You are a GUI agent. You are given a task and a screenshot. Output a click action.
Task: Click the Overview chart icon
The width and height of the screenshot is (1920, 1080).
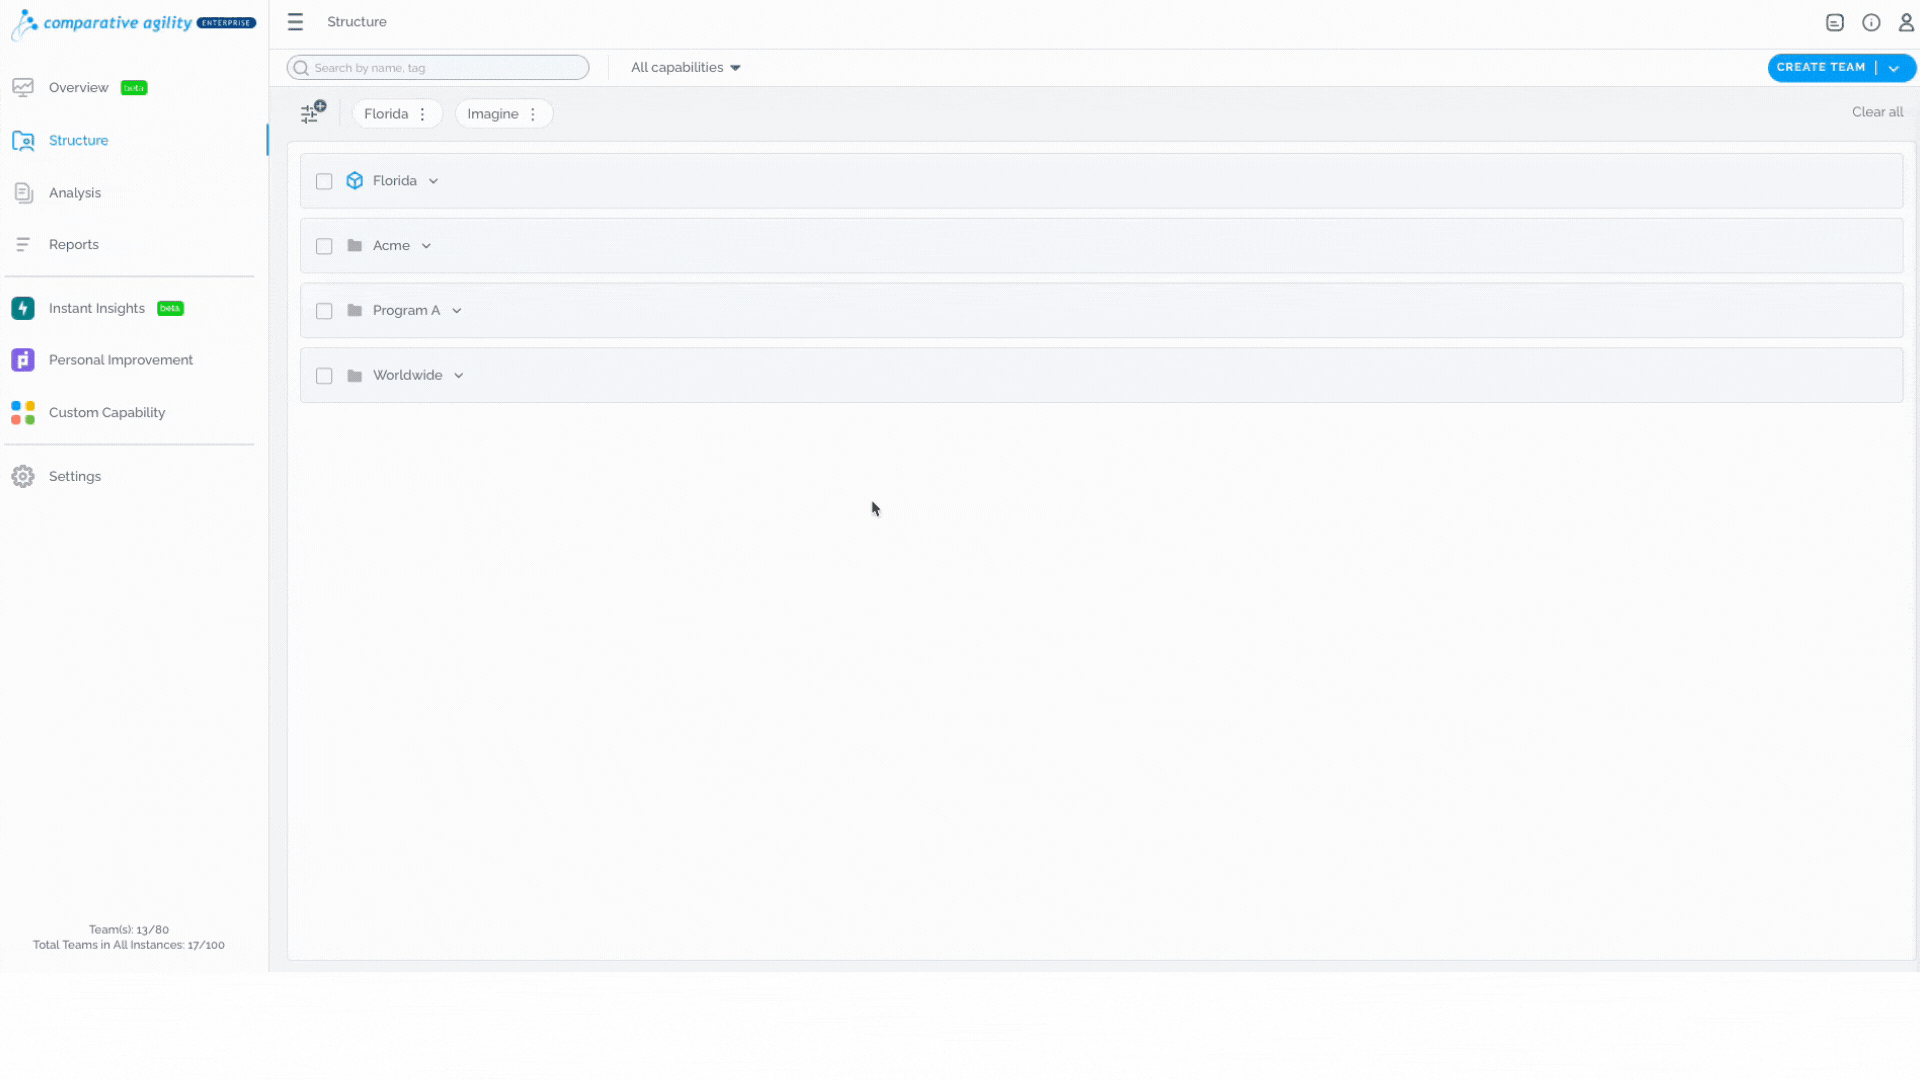23,88
